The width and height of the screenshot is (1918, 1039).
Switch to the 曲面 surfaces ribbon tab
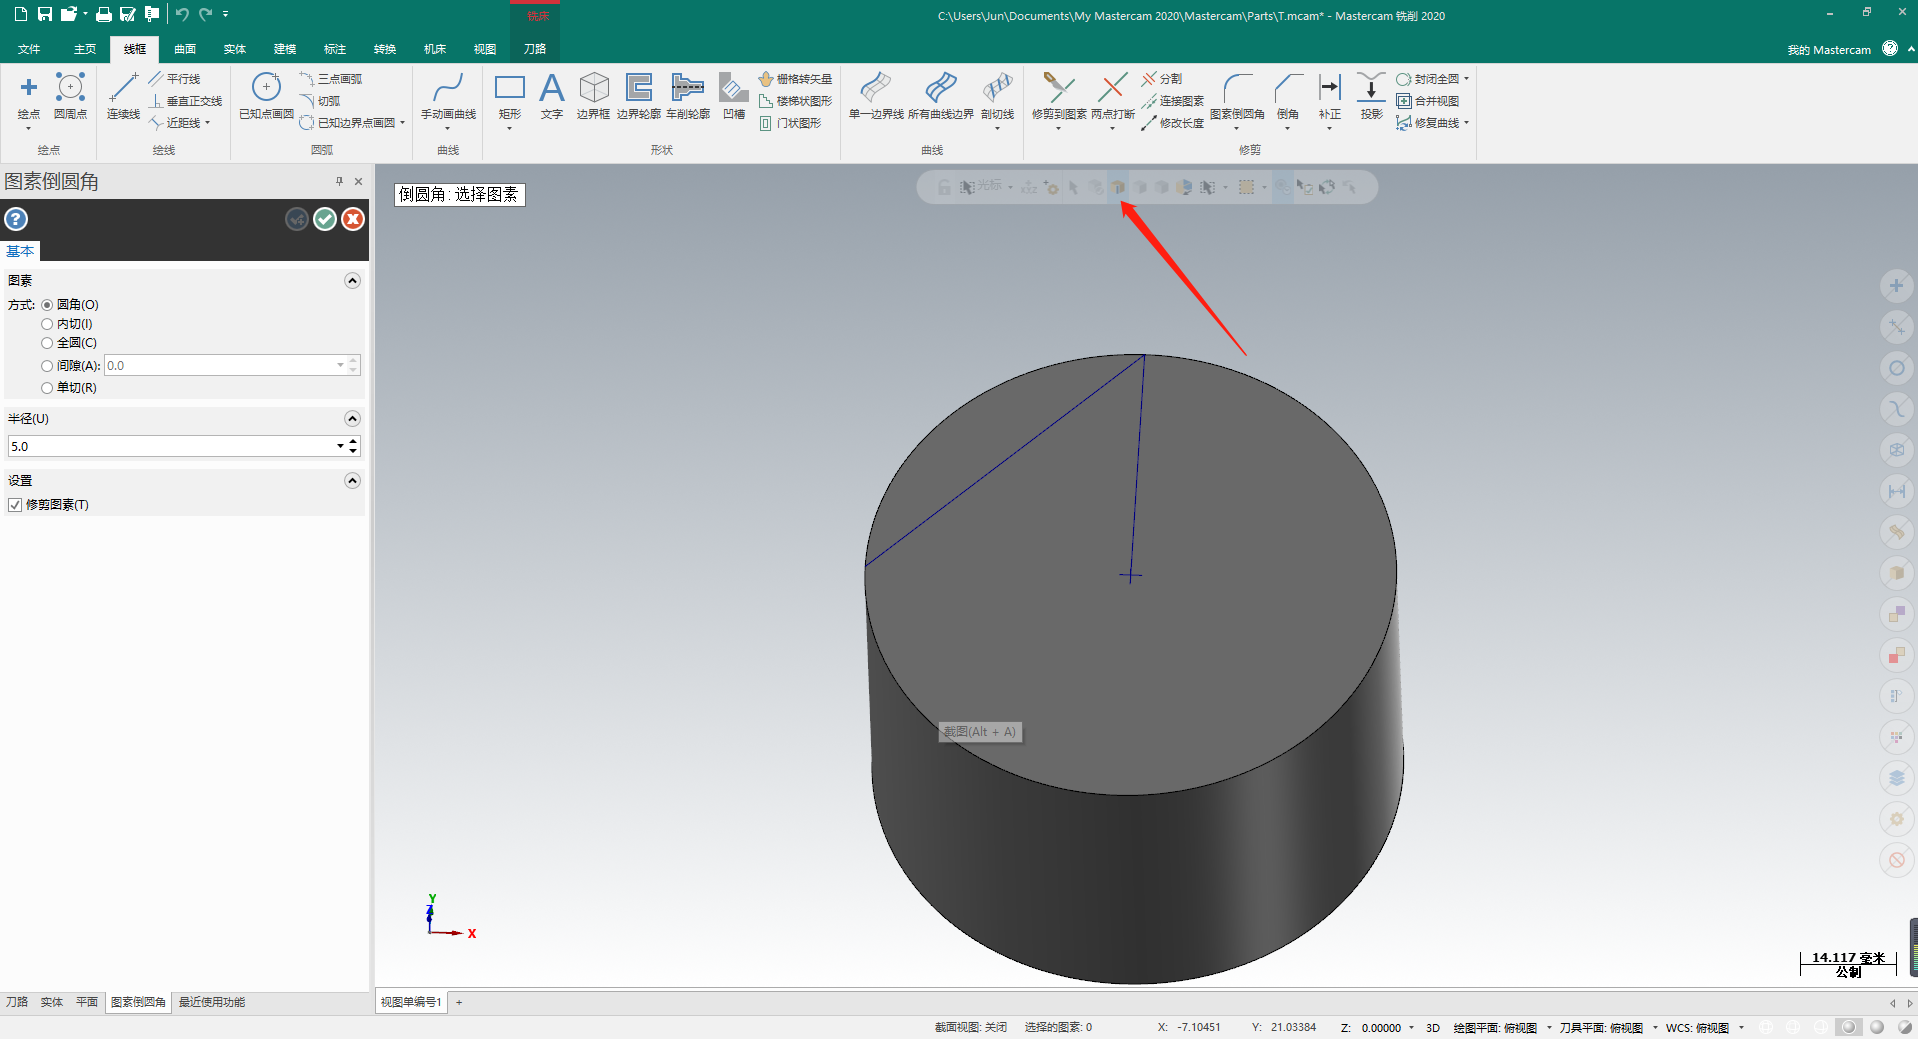pos(185,49)
